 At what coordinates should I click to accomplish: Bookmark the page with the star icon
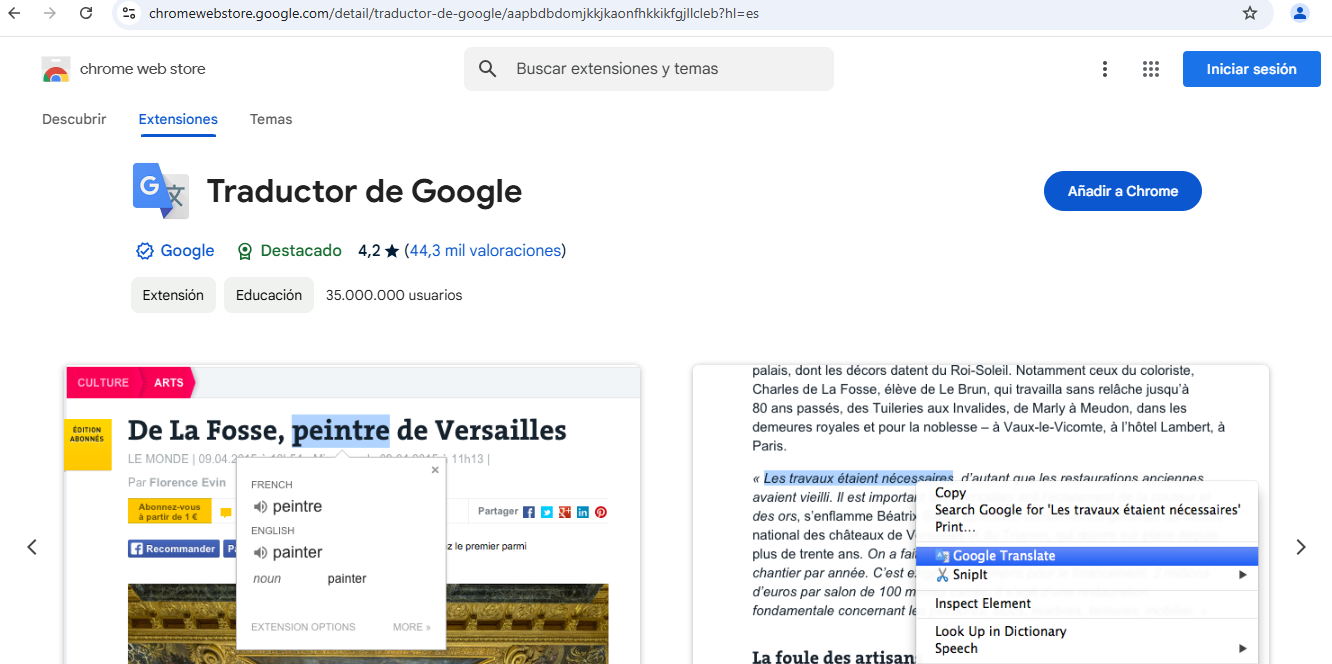tap(1250, 14)
